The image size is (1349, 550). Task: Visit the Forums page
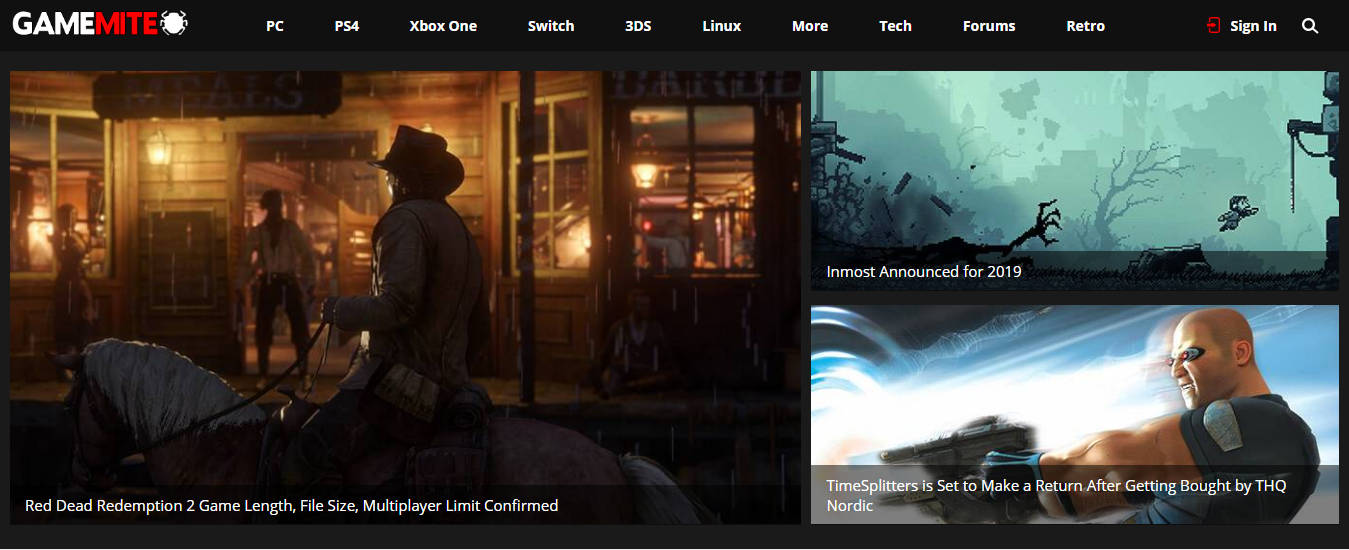pos(989,26)
